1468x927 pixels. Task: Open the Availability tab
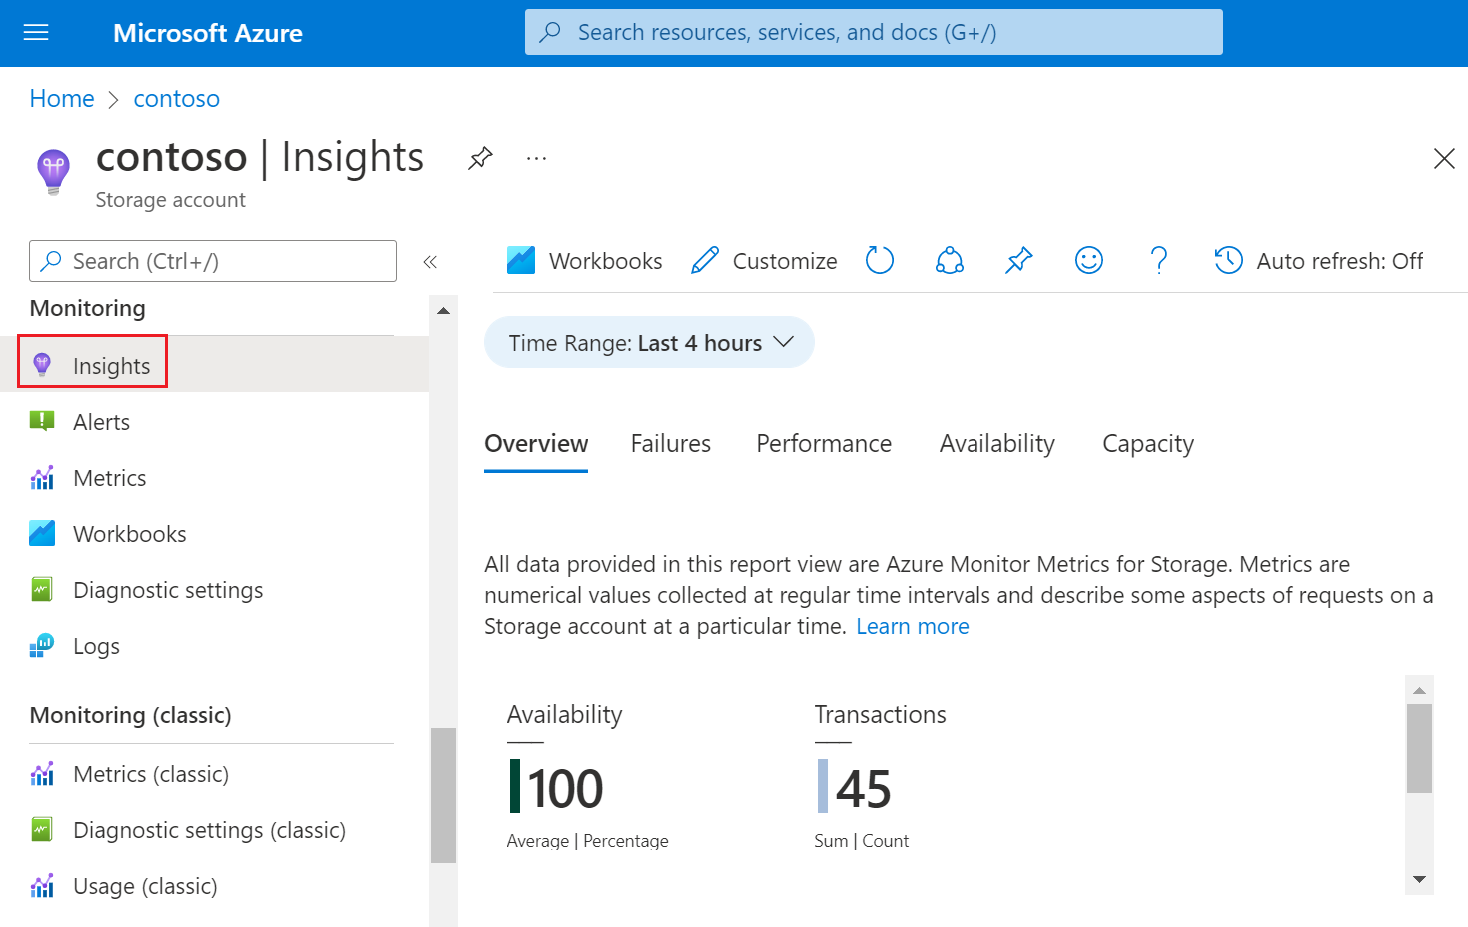pos(997,443)
